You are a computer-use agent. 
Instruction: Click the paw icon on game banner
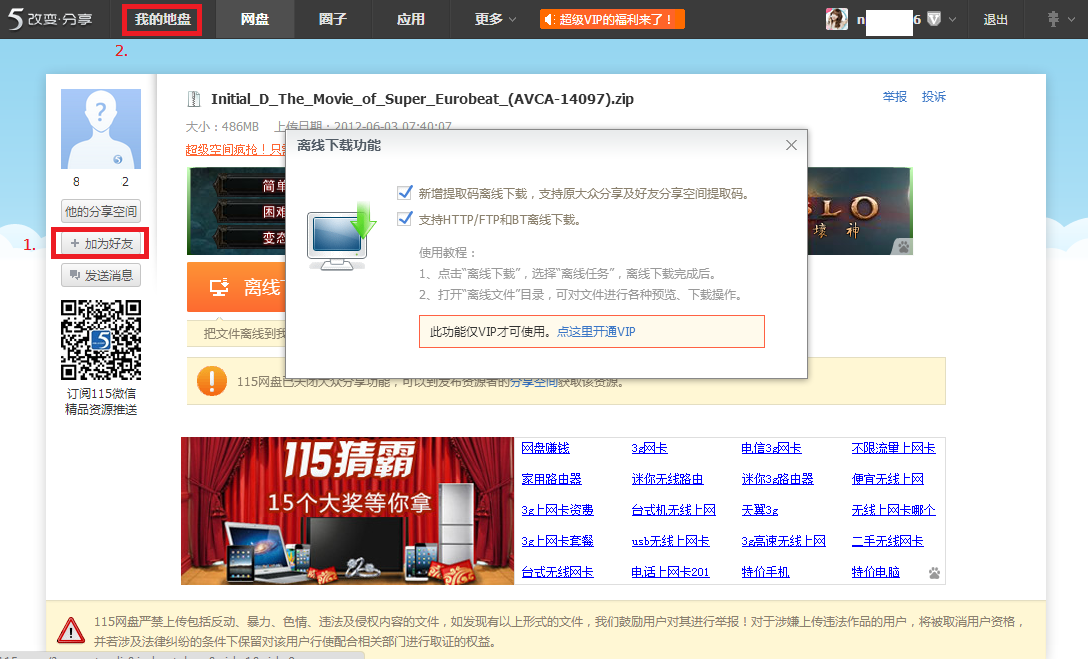coord(903,246)
